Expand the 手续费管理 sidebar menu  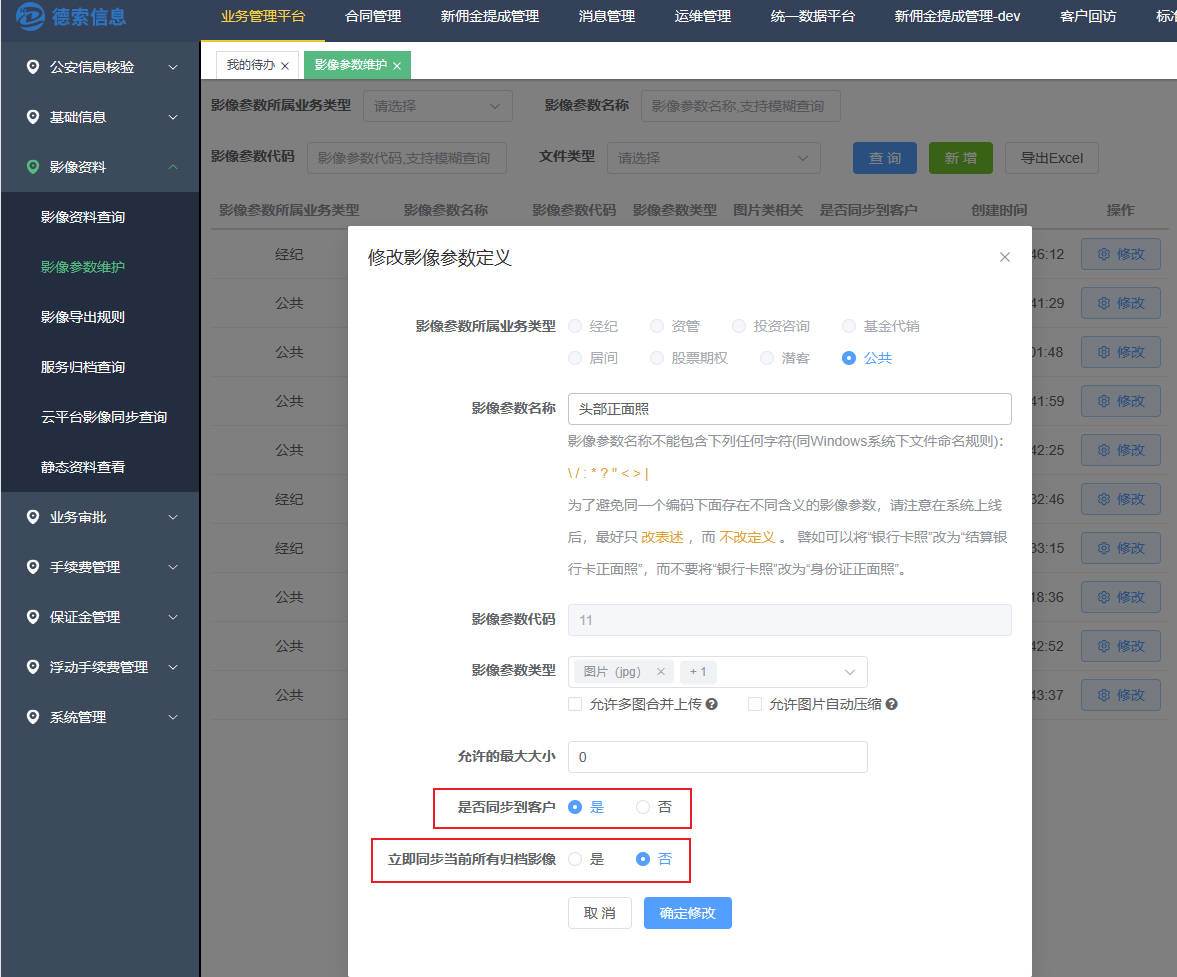(x=173, y=567)
